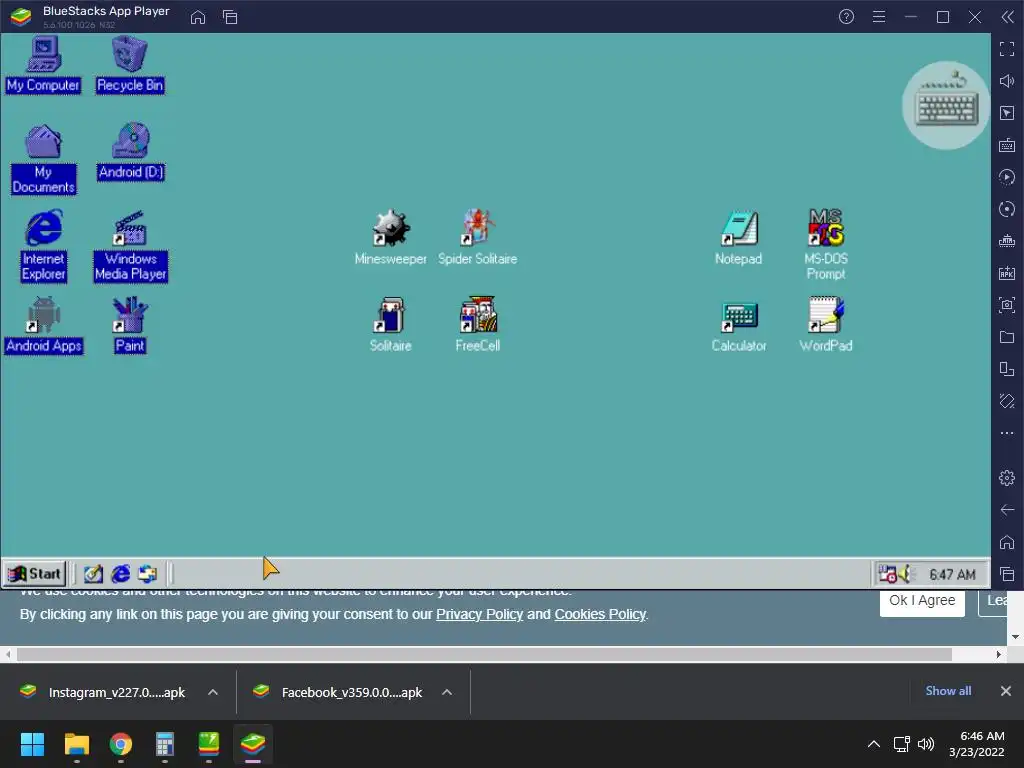Close the Chrome downloads bar
Screen dimensions: 1024x768
(1006, 691)
